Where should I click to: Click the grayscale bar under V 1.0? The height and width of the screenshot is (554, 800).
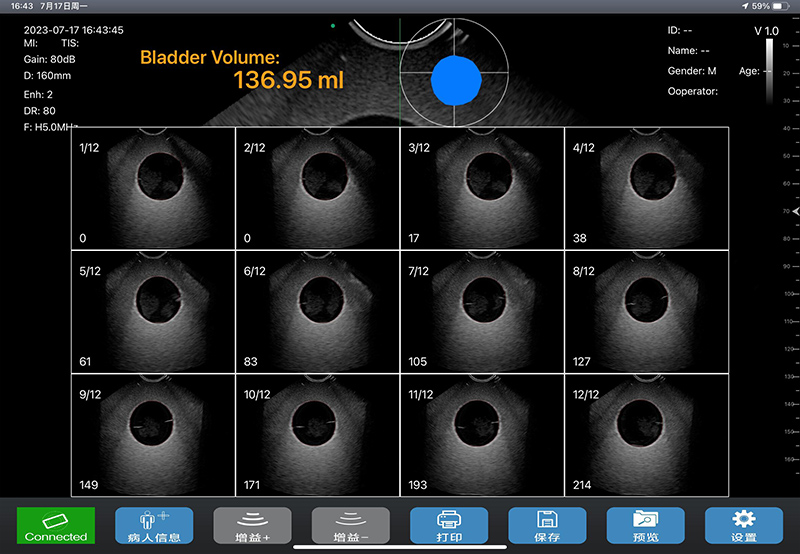769,70
